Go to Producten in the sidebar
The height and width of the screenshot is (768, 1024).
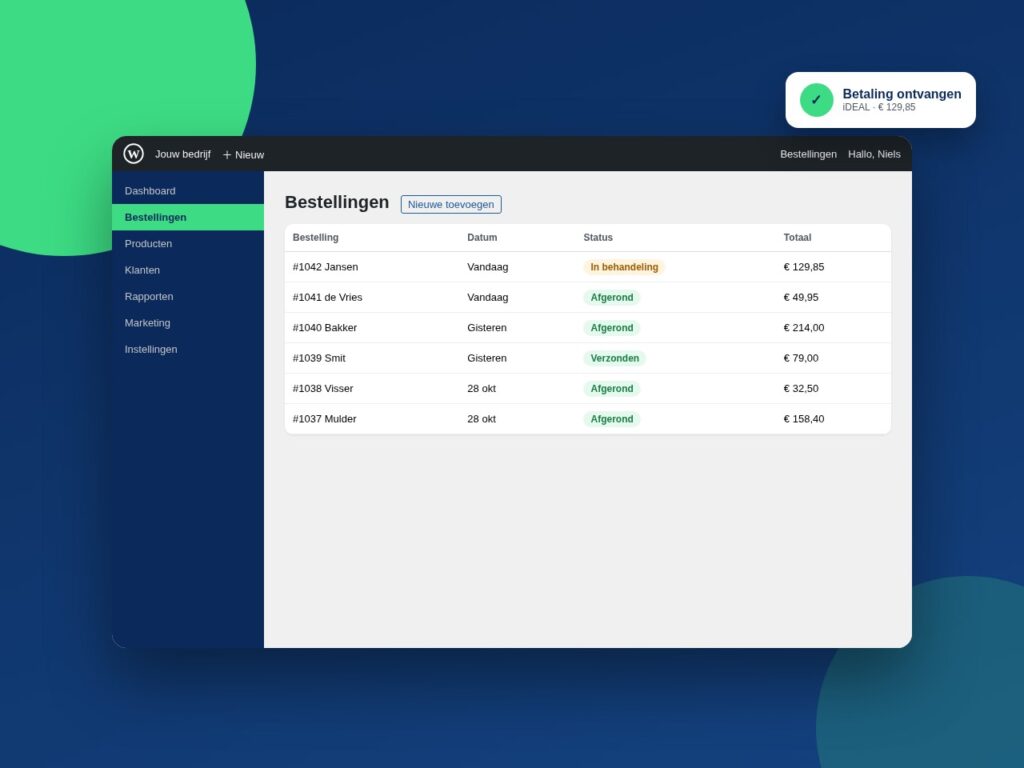188,244
